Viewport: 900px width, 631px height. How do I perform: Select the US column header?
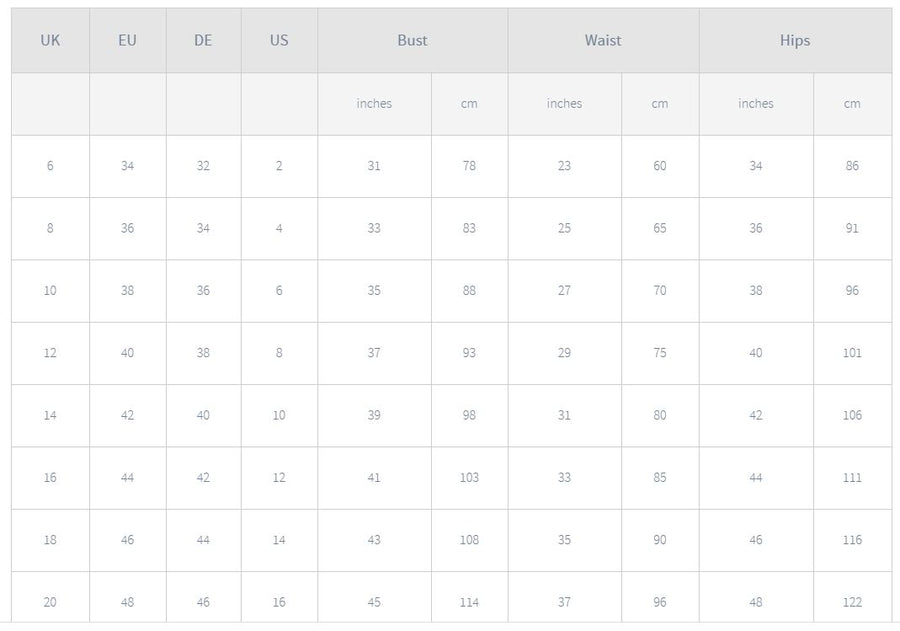click(x=279, y=41)
